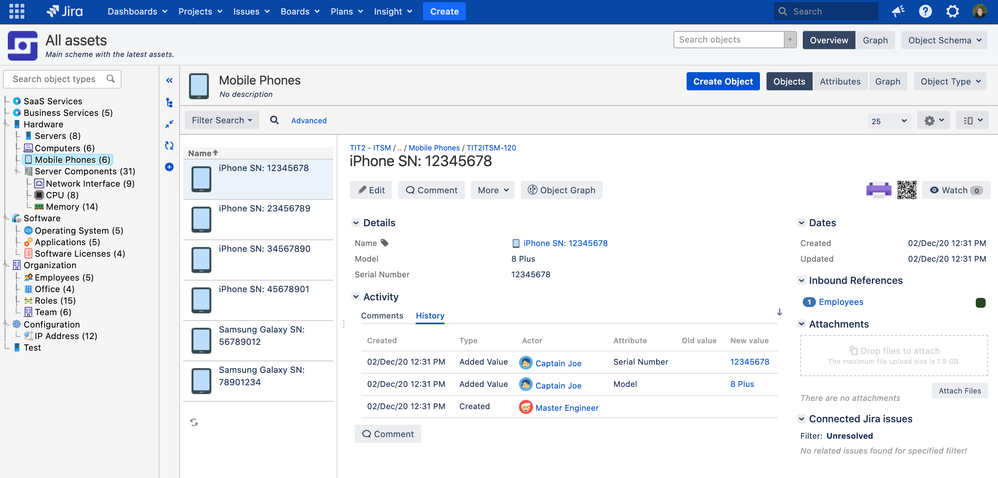Click the All assets schema logo
Screen dimensions: 998x478
(22, 45)
